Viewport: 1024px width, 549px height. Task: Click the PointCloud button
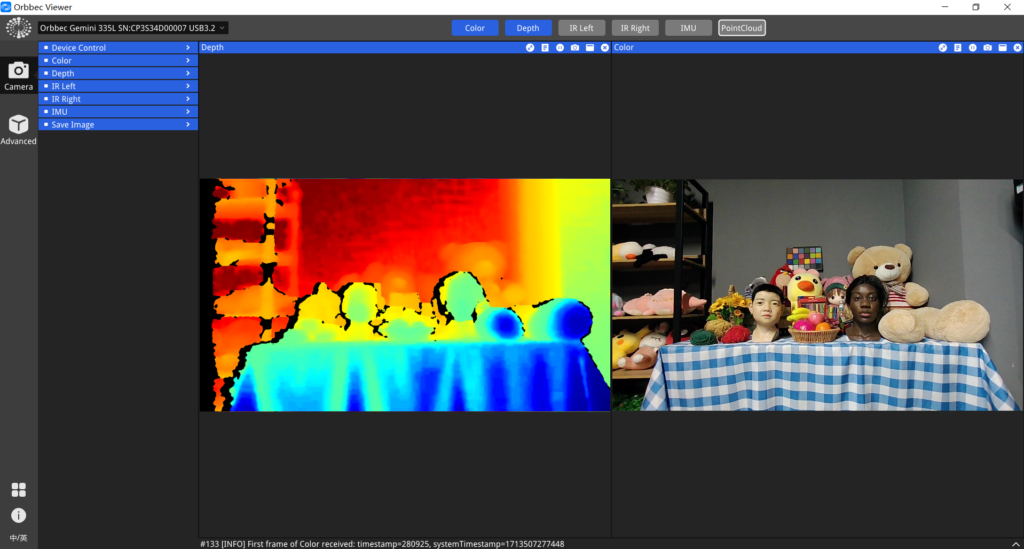click(741, 28)
